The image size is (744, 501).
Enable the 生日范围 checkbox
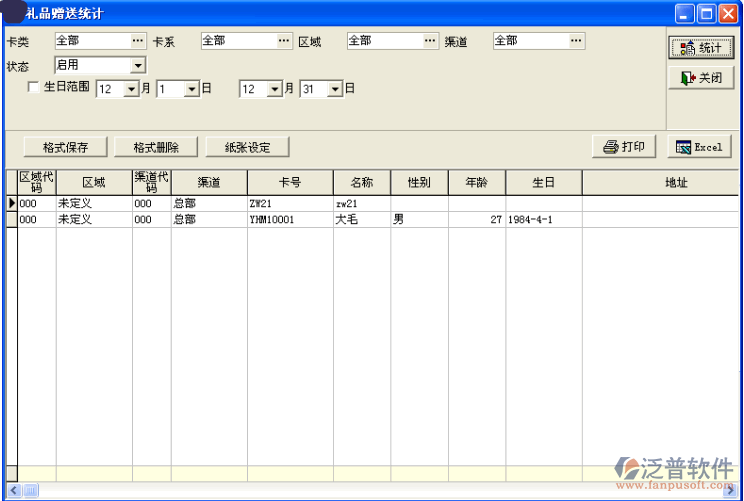(34, 87)
